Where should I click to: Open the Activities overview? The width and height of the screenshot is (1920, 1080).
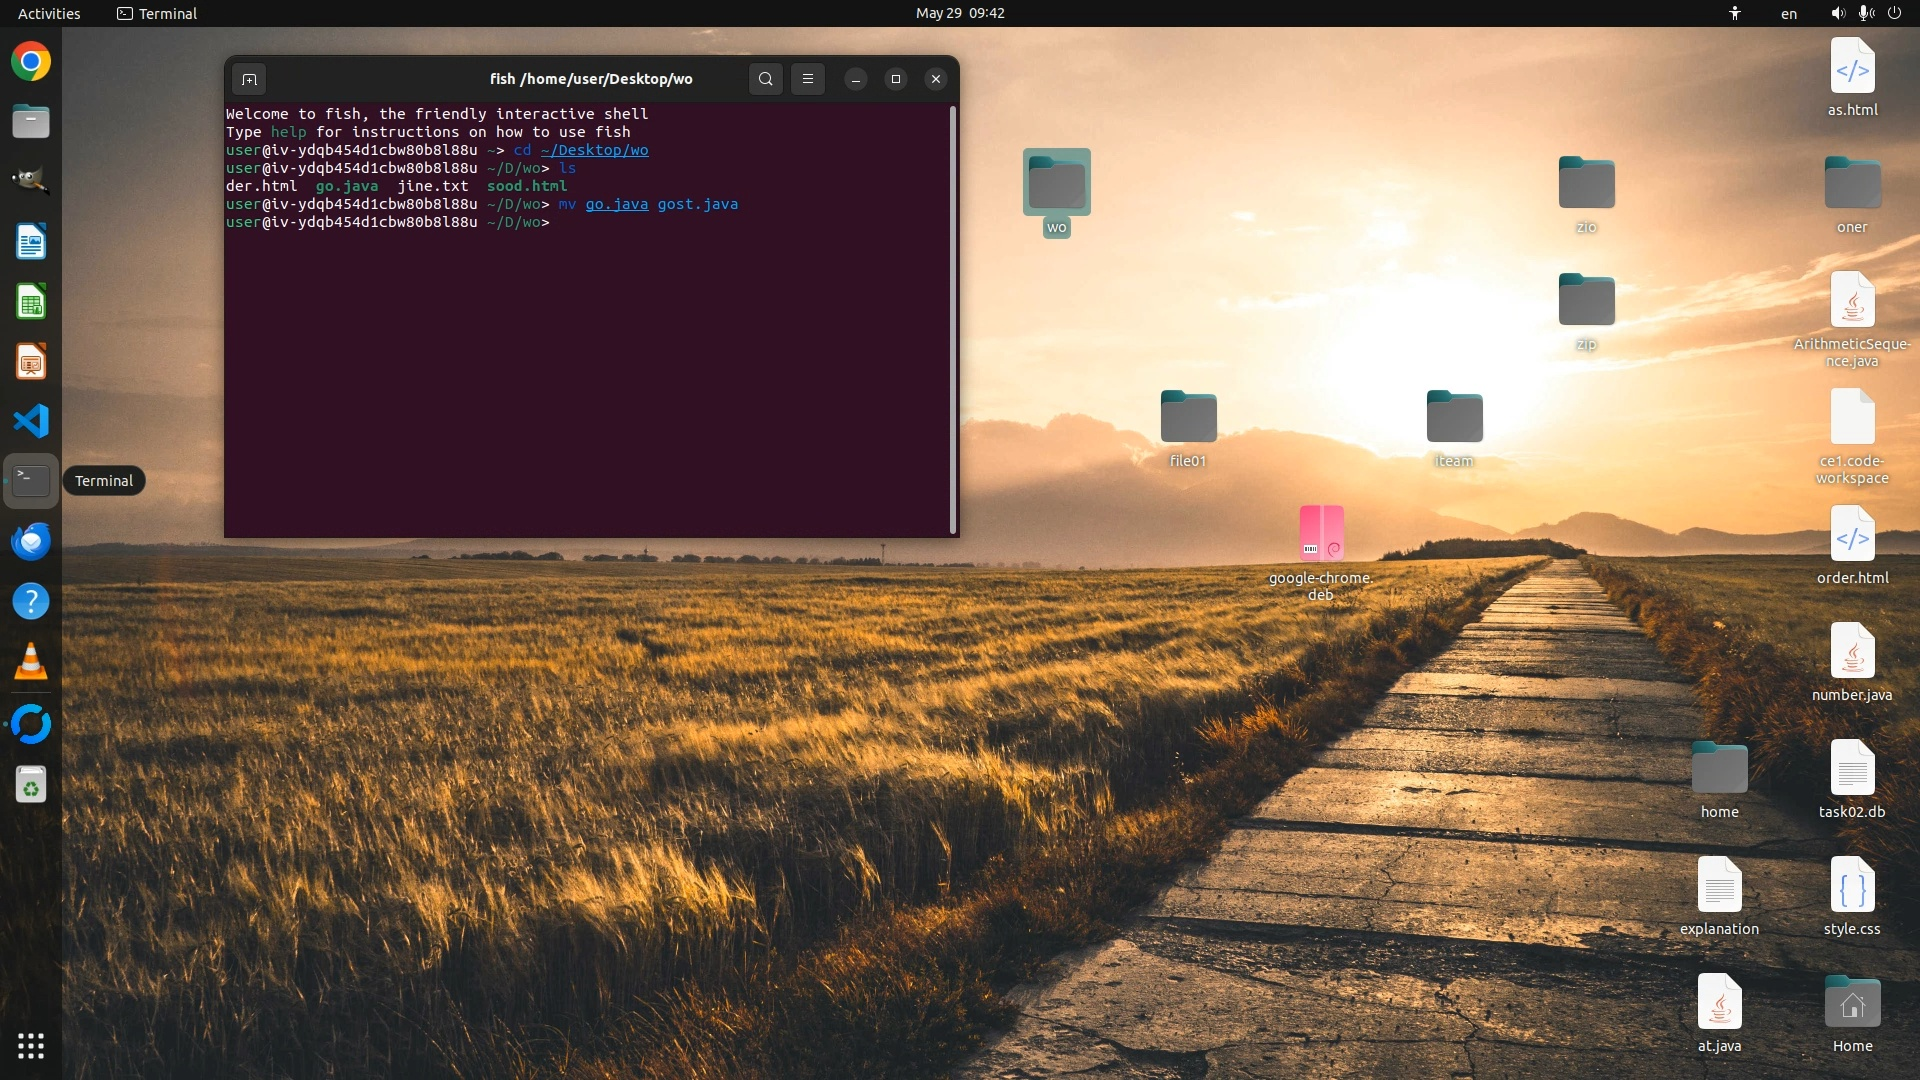pyautogui.click(x=49, y=13)
